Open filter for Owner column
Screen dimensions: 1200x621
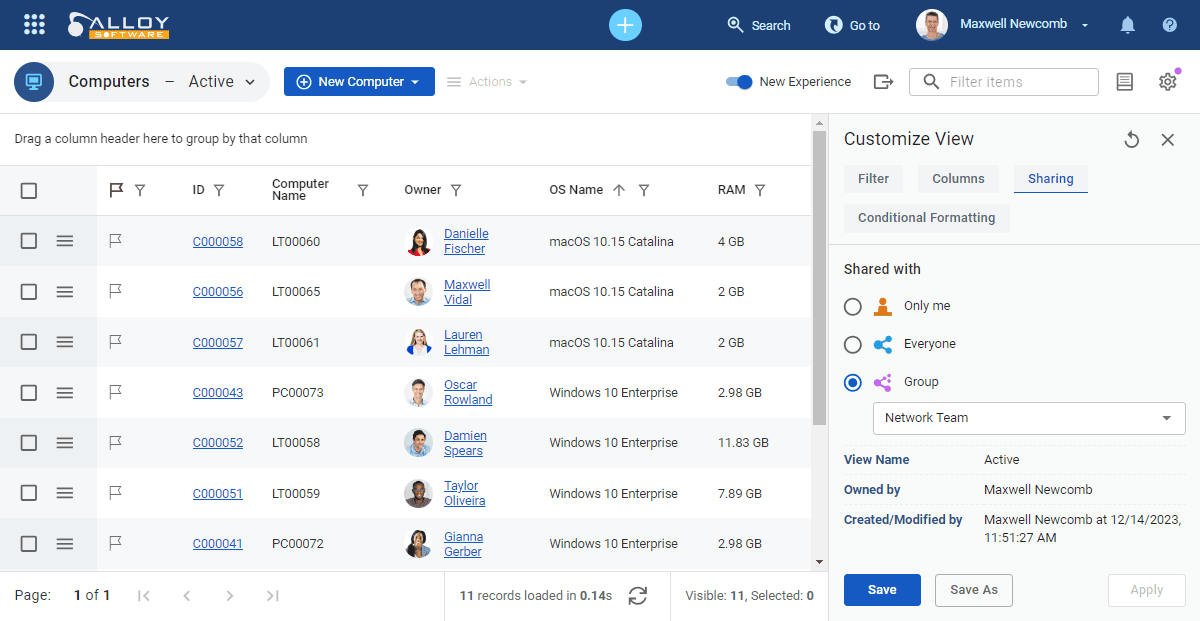[x=456, y=190]
